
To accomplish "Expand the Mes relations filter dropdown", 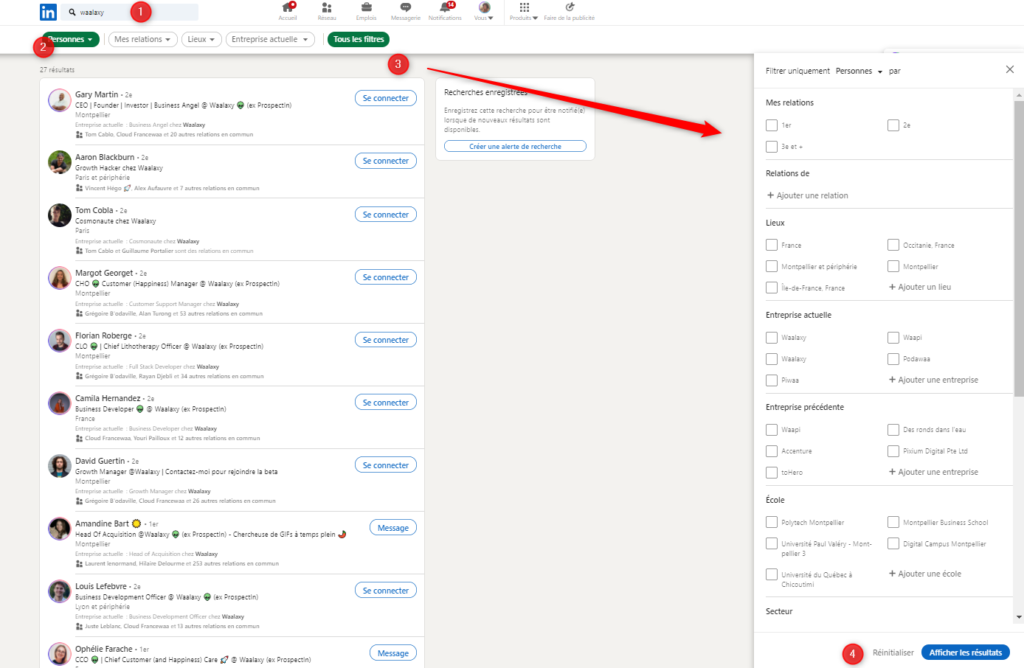I will (x=142, y=39).
